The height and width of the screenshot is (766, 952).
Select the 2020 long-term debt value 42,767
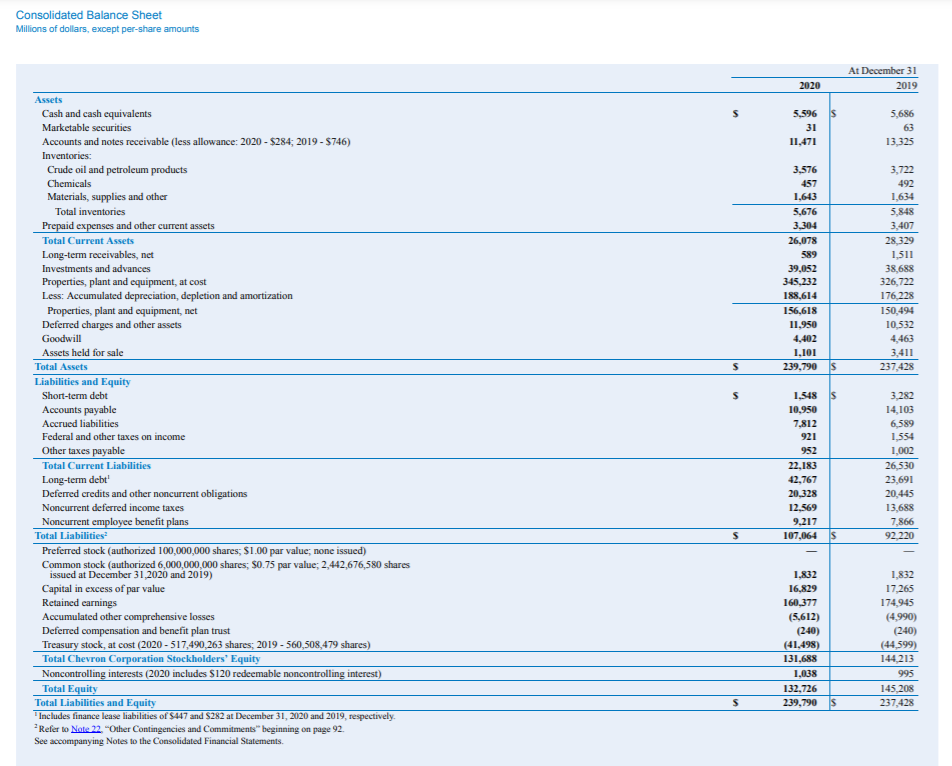coord(803,480)
